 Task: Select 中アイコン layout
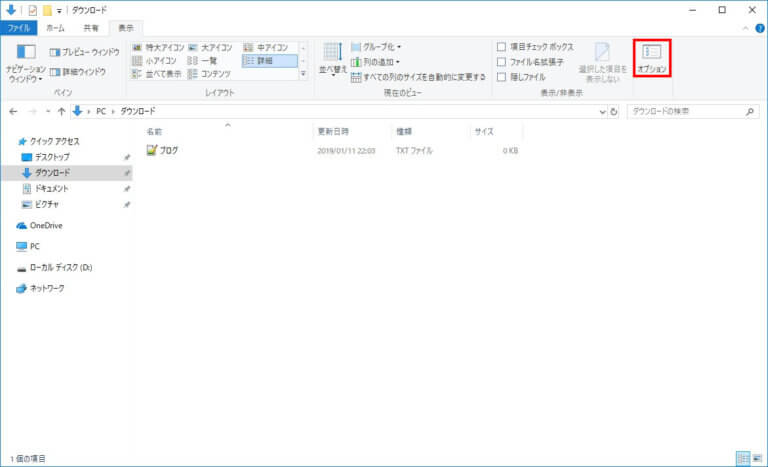[x=266, y=48]
